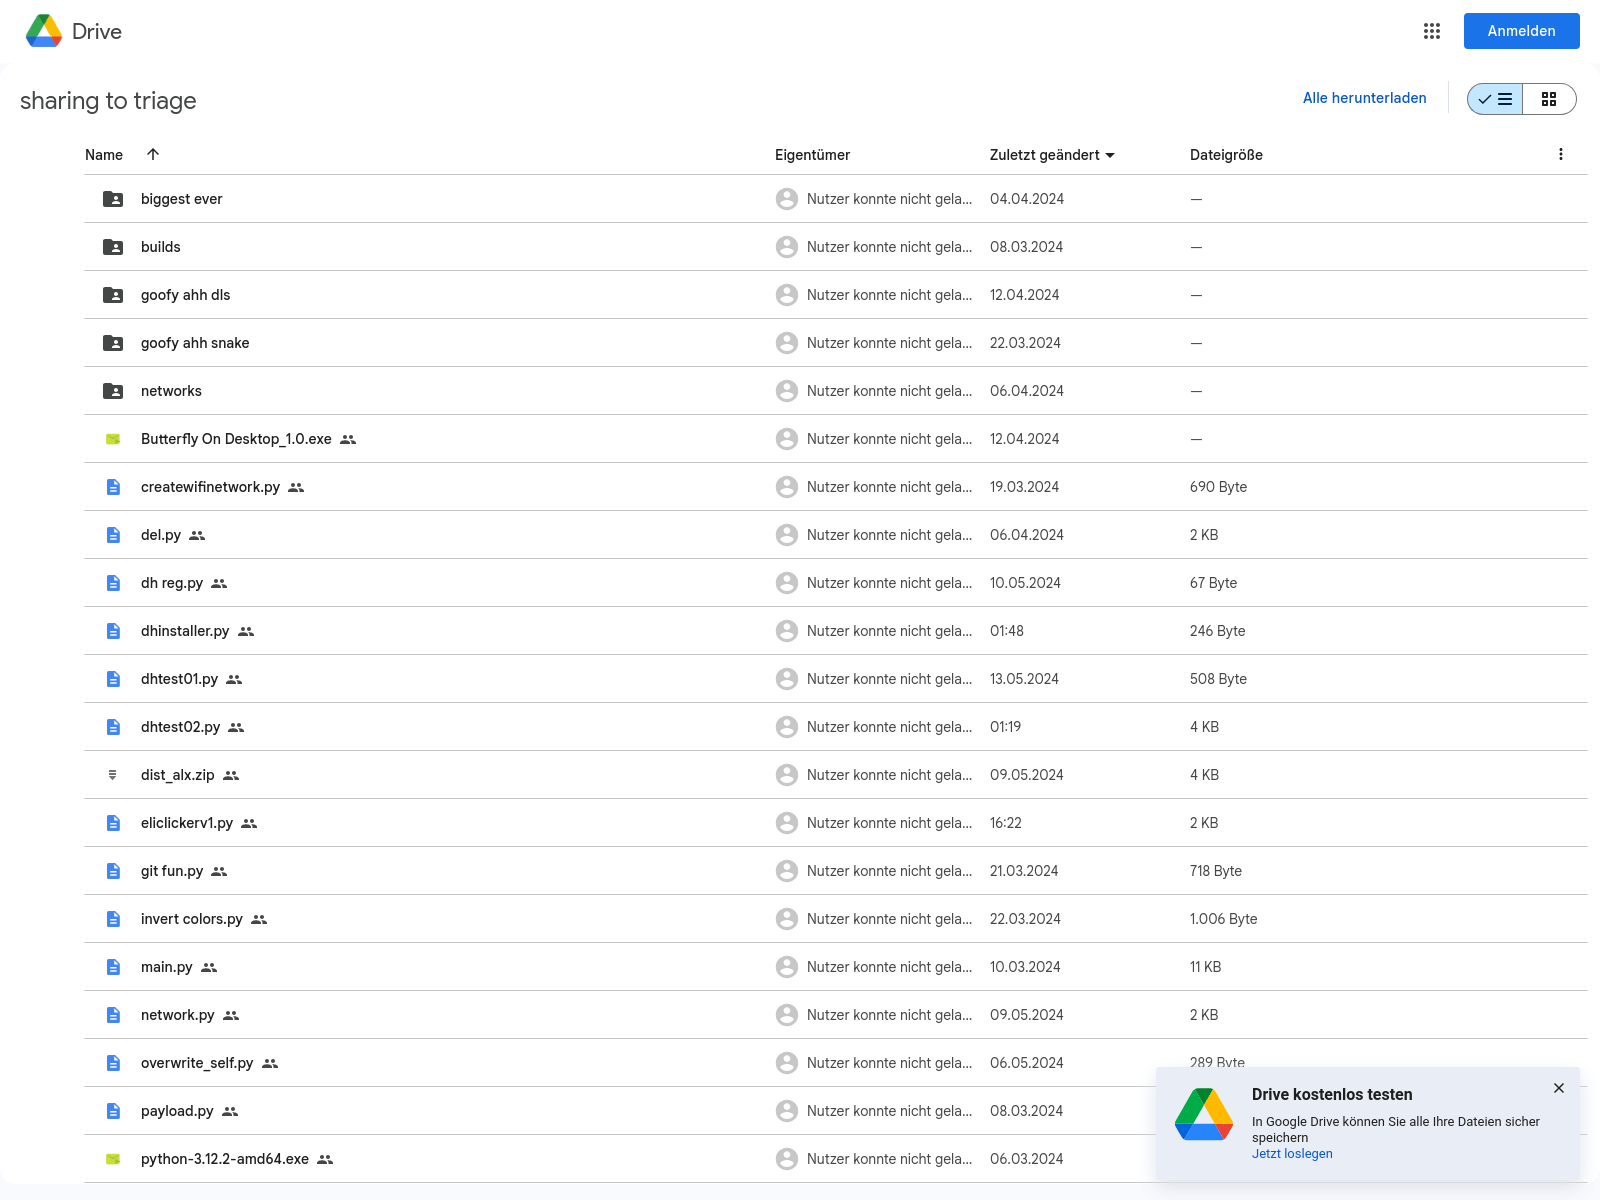Click owner avatar in eliclickerv1.py row
This screenshot has height=1200, width=1600.
click(787, 823)
